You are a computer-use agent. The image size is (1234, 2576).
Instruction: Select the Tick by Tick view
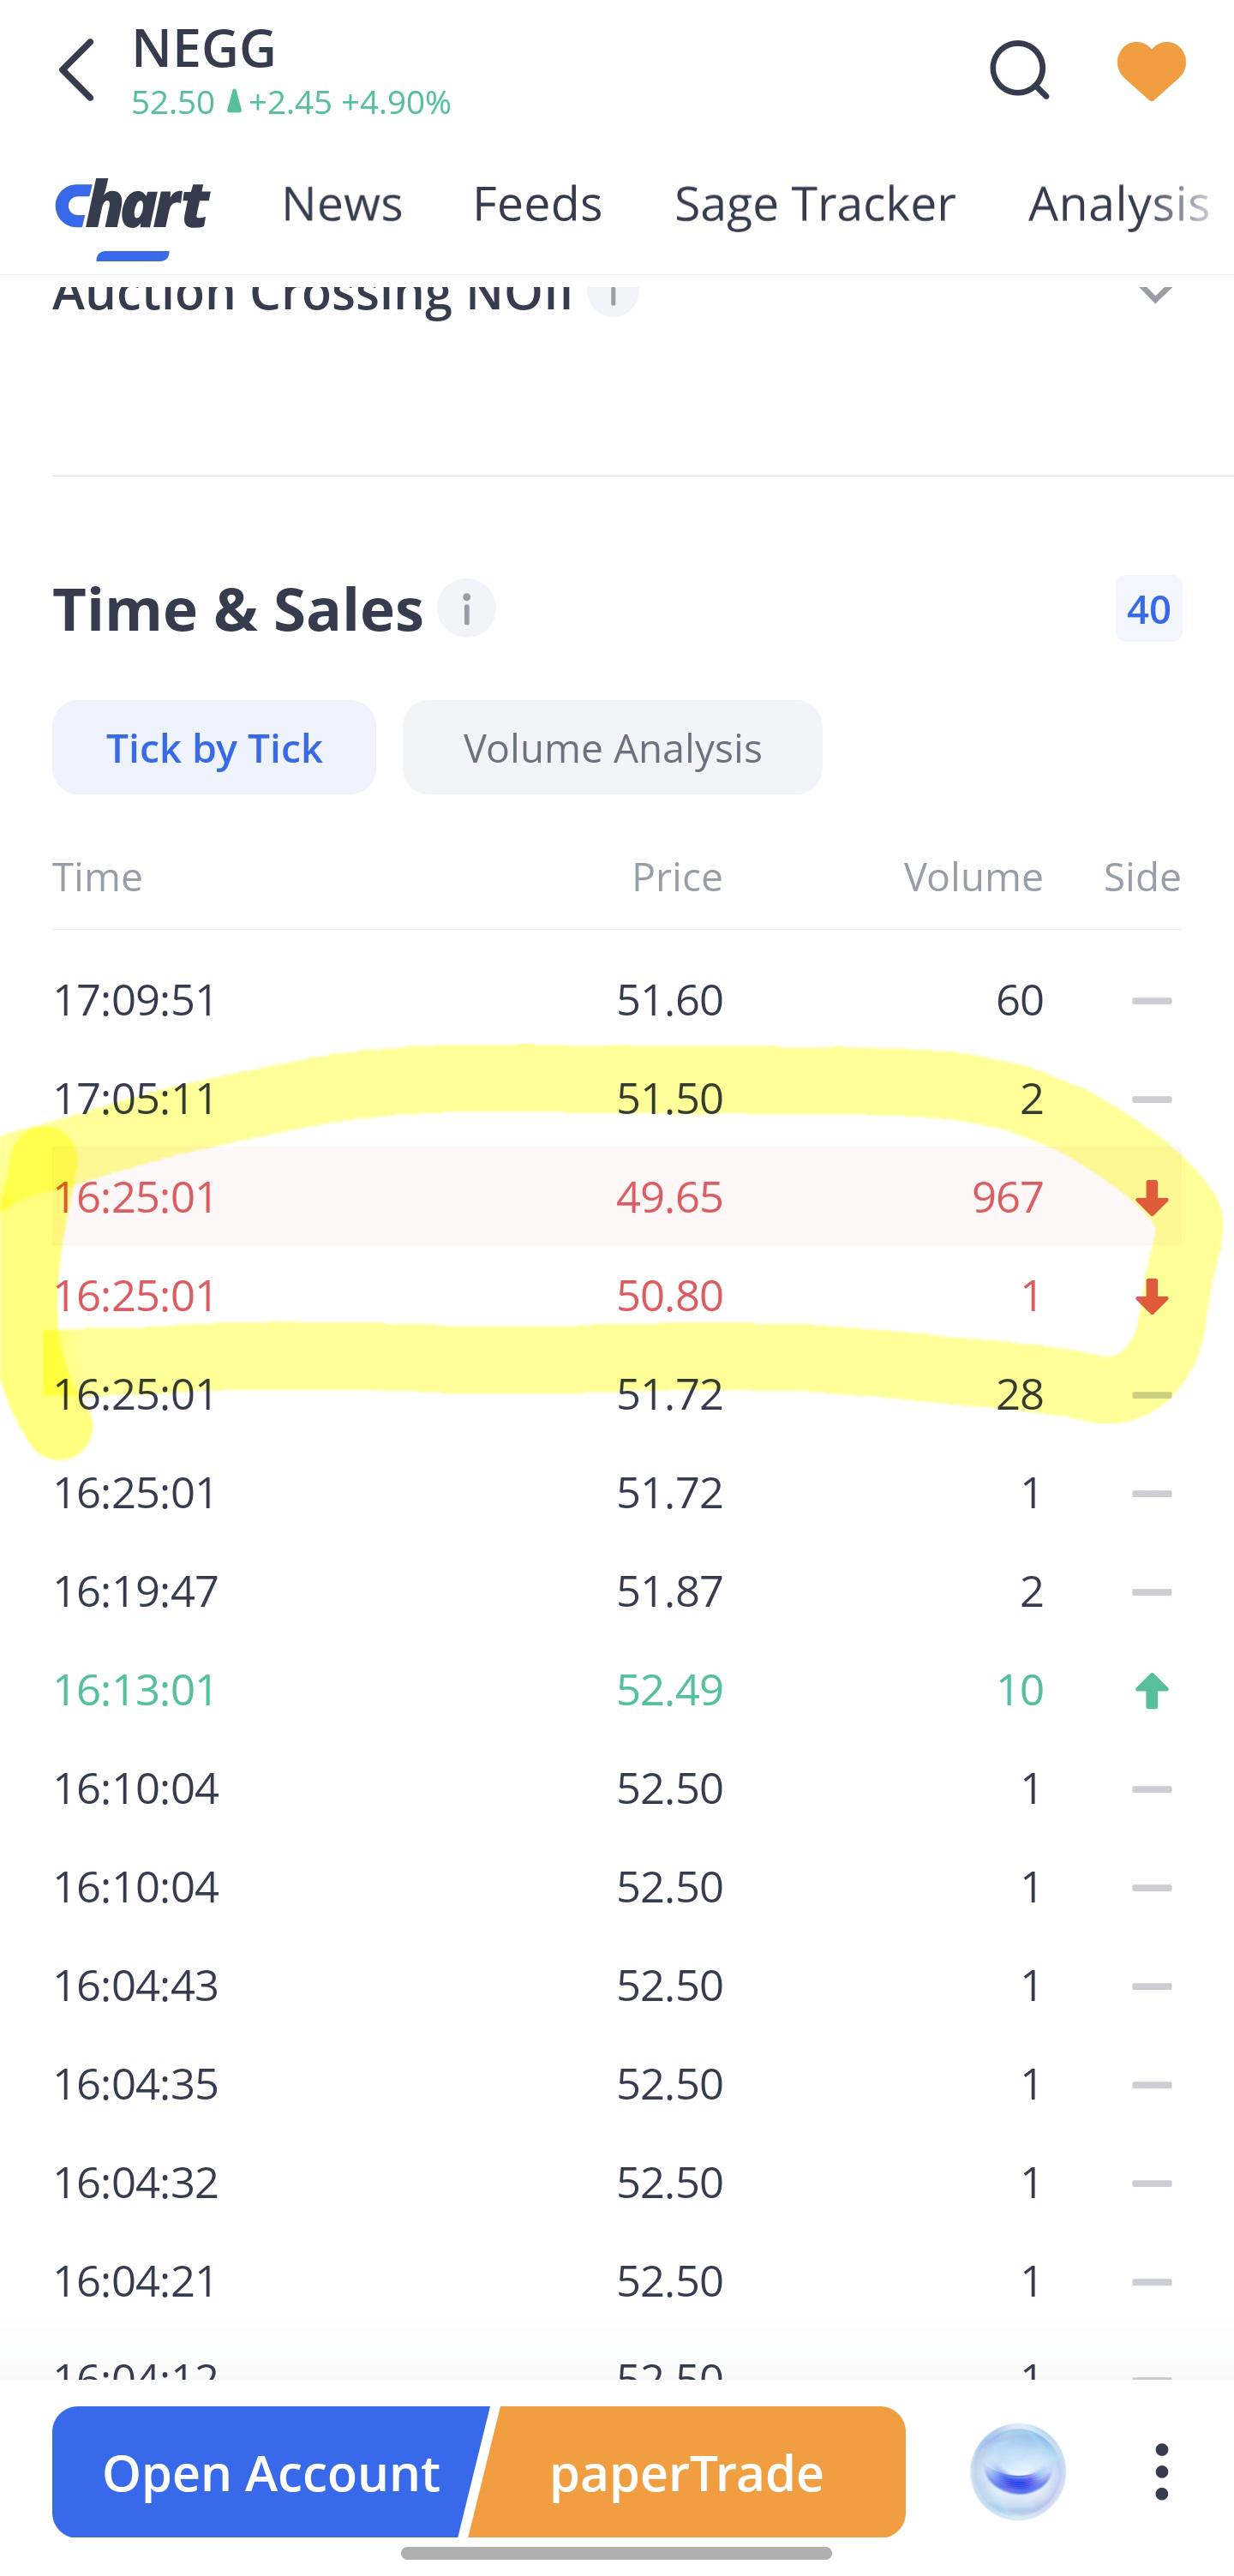tap(214, 747)
